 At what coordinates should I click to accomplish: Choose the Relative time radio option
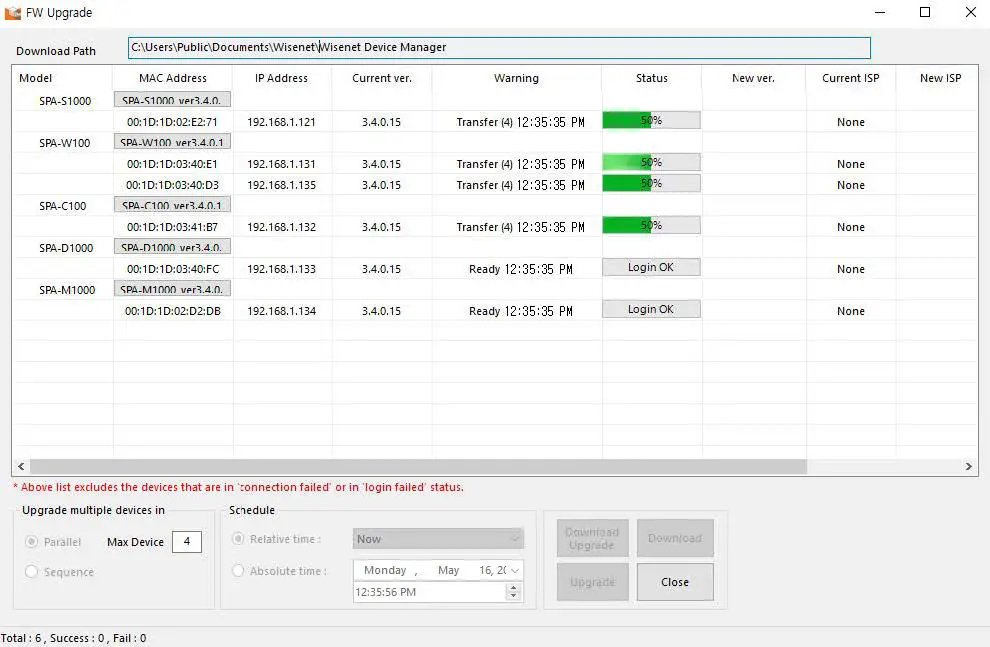point(238,539)
